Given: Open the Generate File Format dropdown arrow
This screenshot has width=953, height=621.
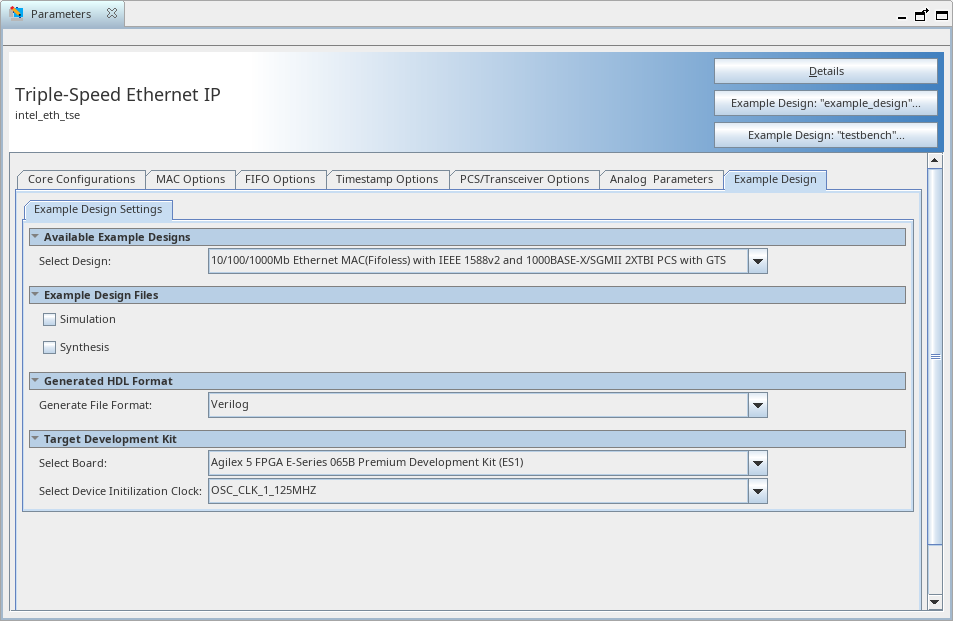Looking at the screenshot, I should point(757,405).
